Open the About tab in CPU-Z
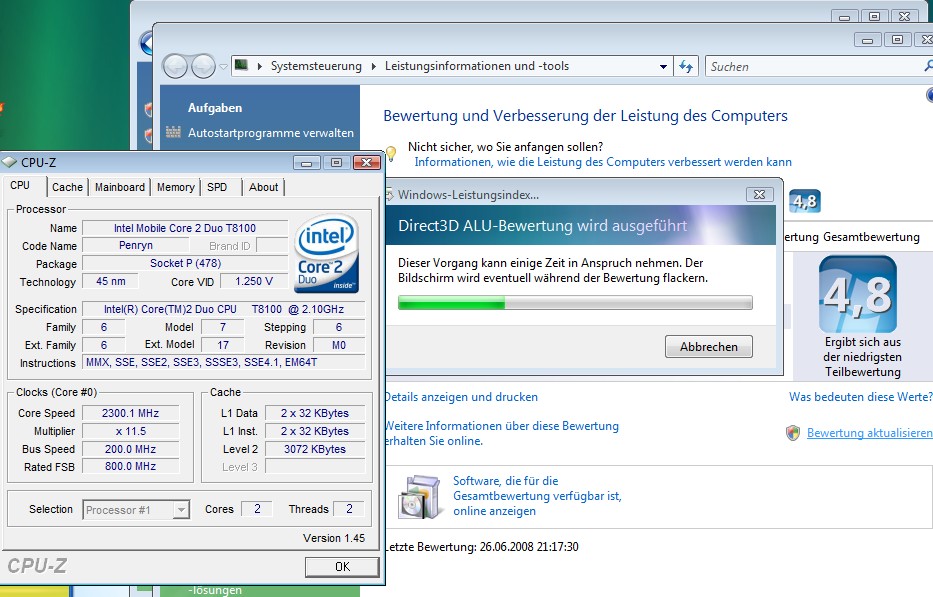The image size is (933, 597). click(264, 187)
